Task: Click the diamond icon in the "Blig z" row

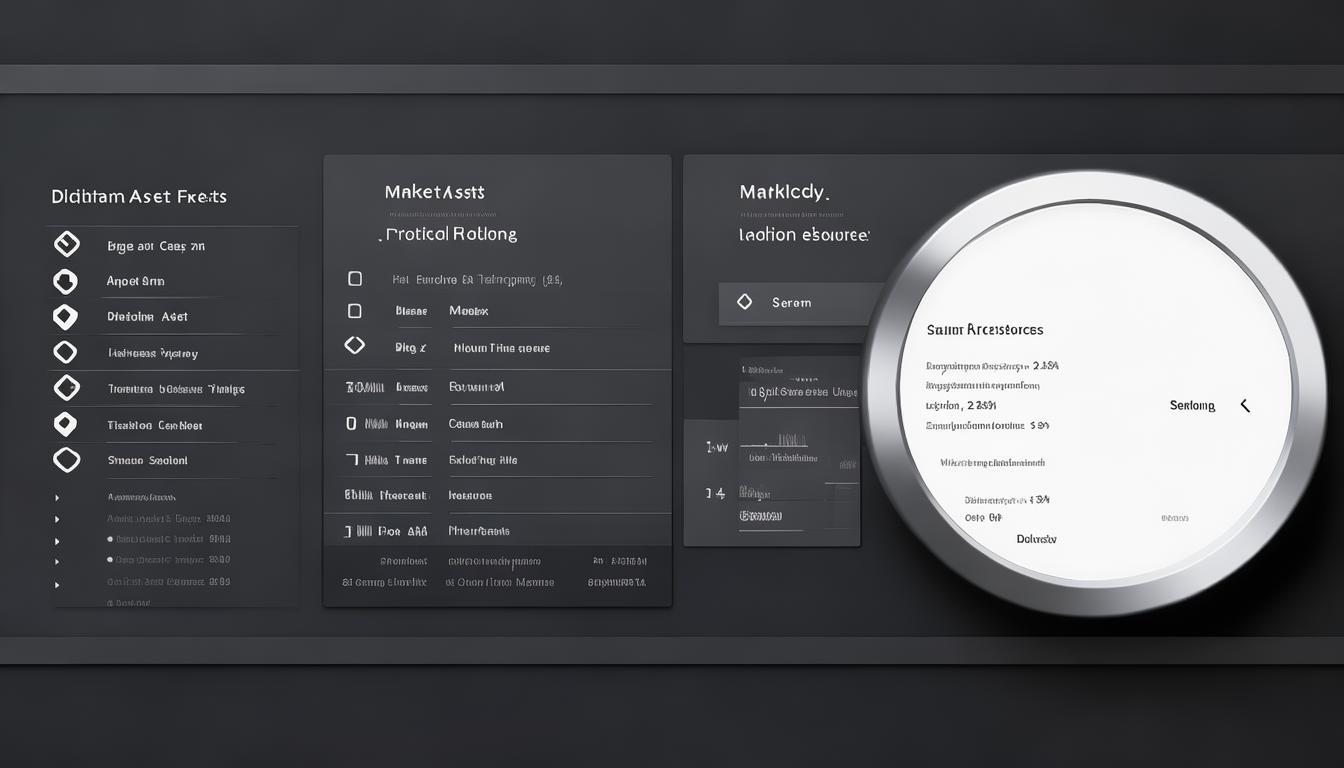Action: (354, 346)
